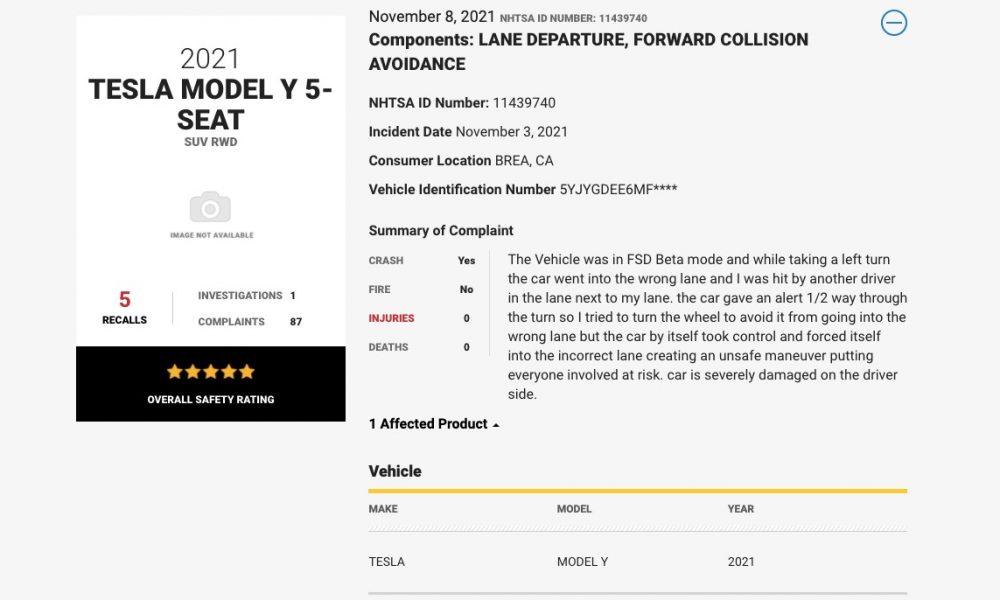The width and height of the screenshot is (1000, 600).
Task: Collapse complaint with the circled minus icon
Action: click(x=893, y=23)
